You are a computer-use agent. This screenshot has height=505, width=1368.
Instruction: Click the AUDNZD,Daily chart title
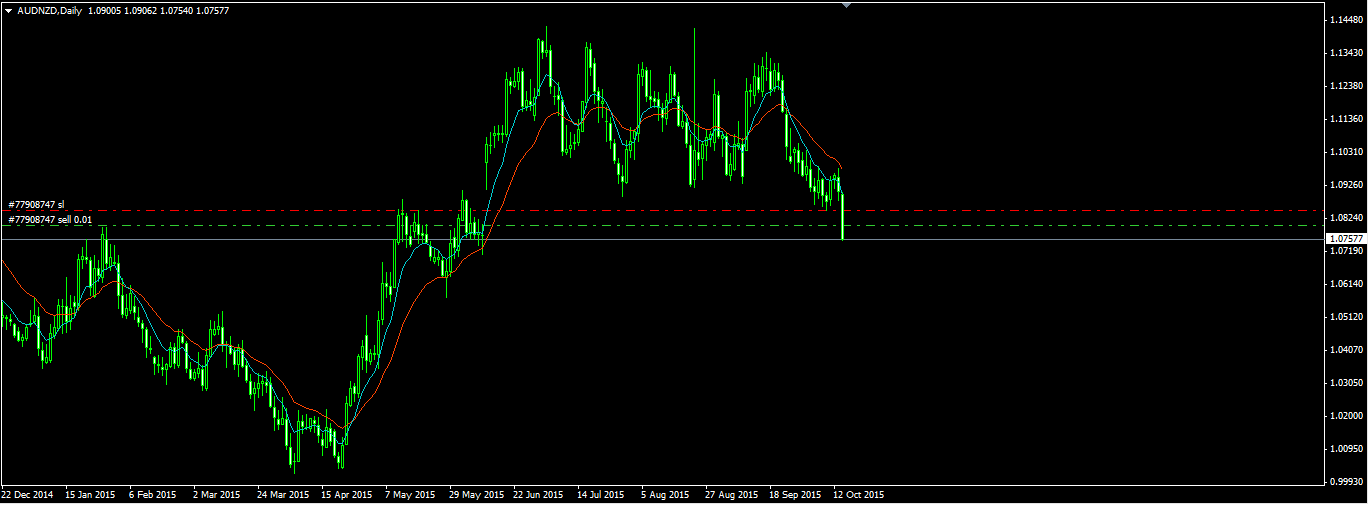coord(50,9)
